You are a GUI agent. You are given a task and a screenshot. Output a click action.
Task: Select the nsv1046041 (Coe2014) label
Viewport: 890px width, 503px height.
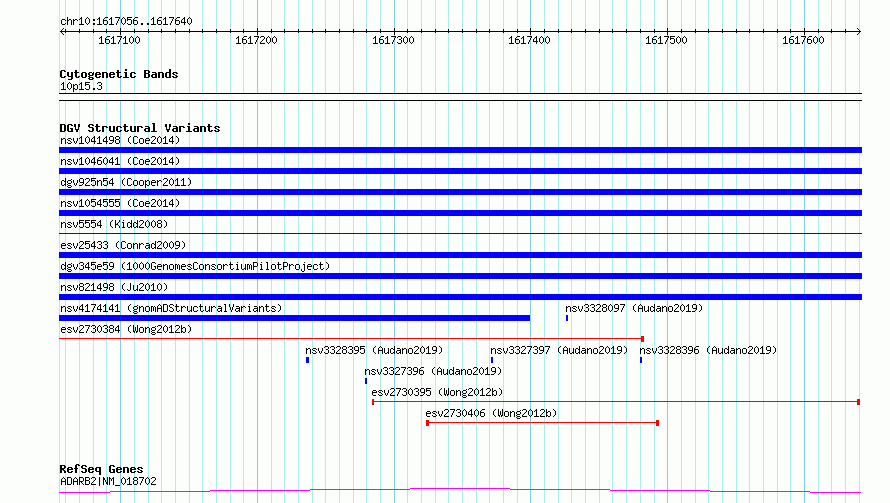point(120,161)
